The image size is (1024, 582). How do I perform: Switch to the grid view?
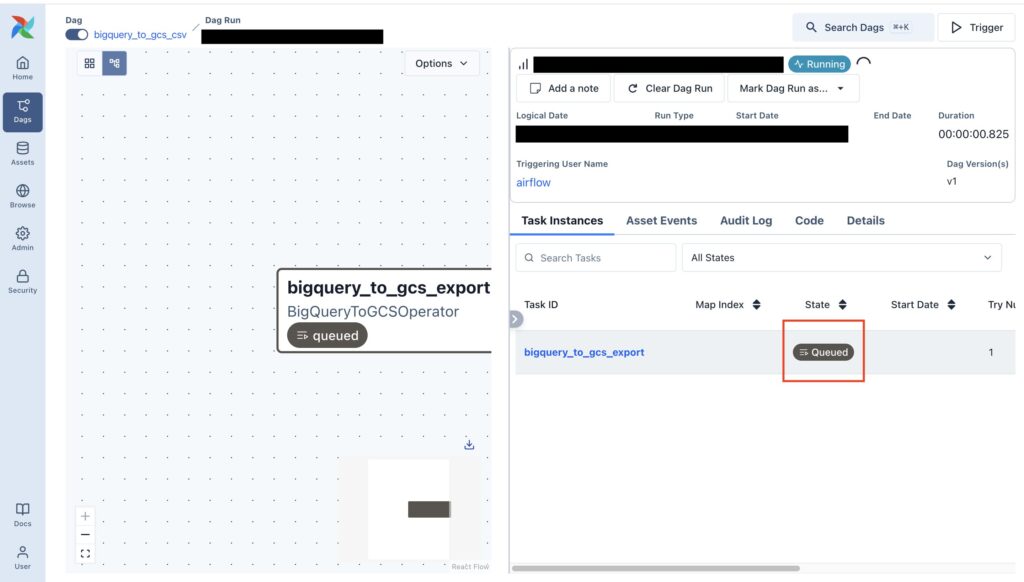(x=90, y=63)
